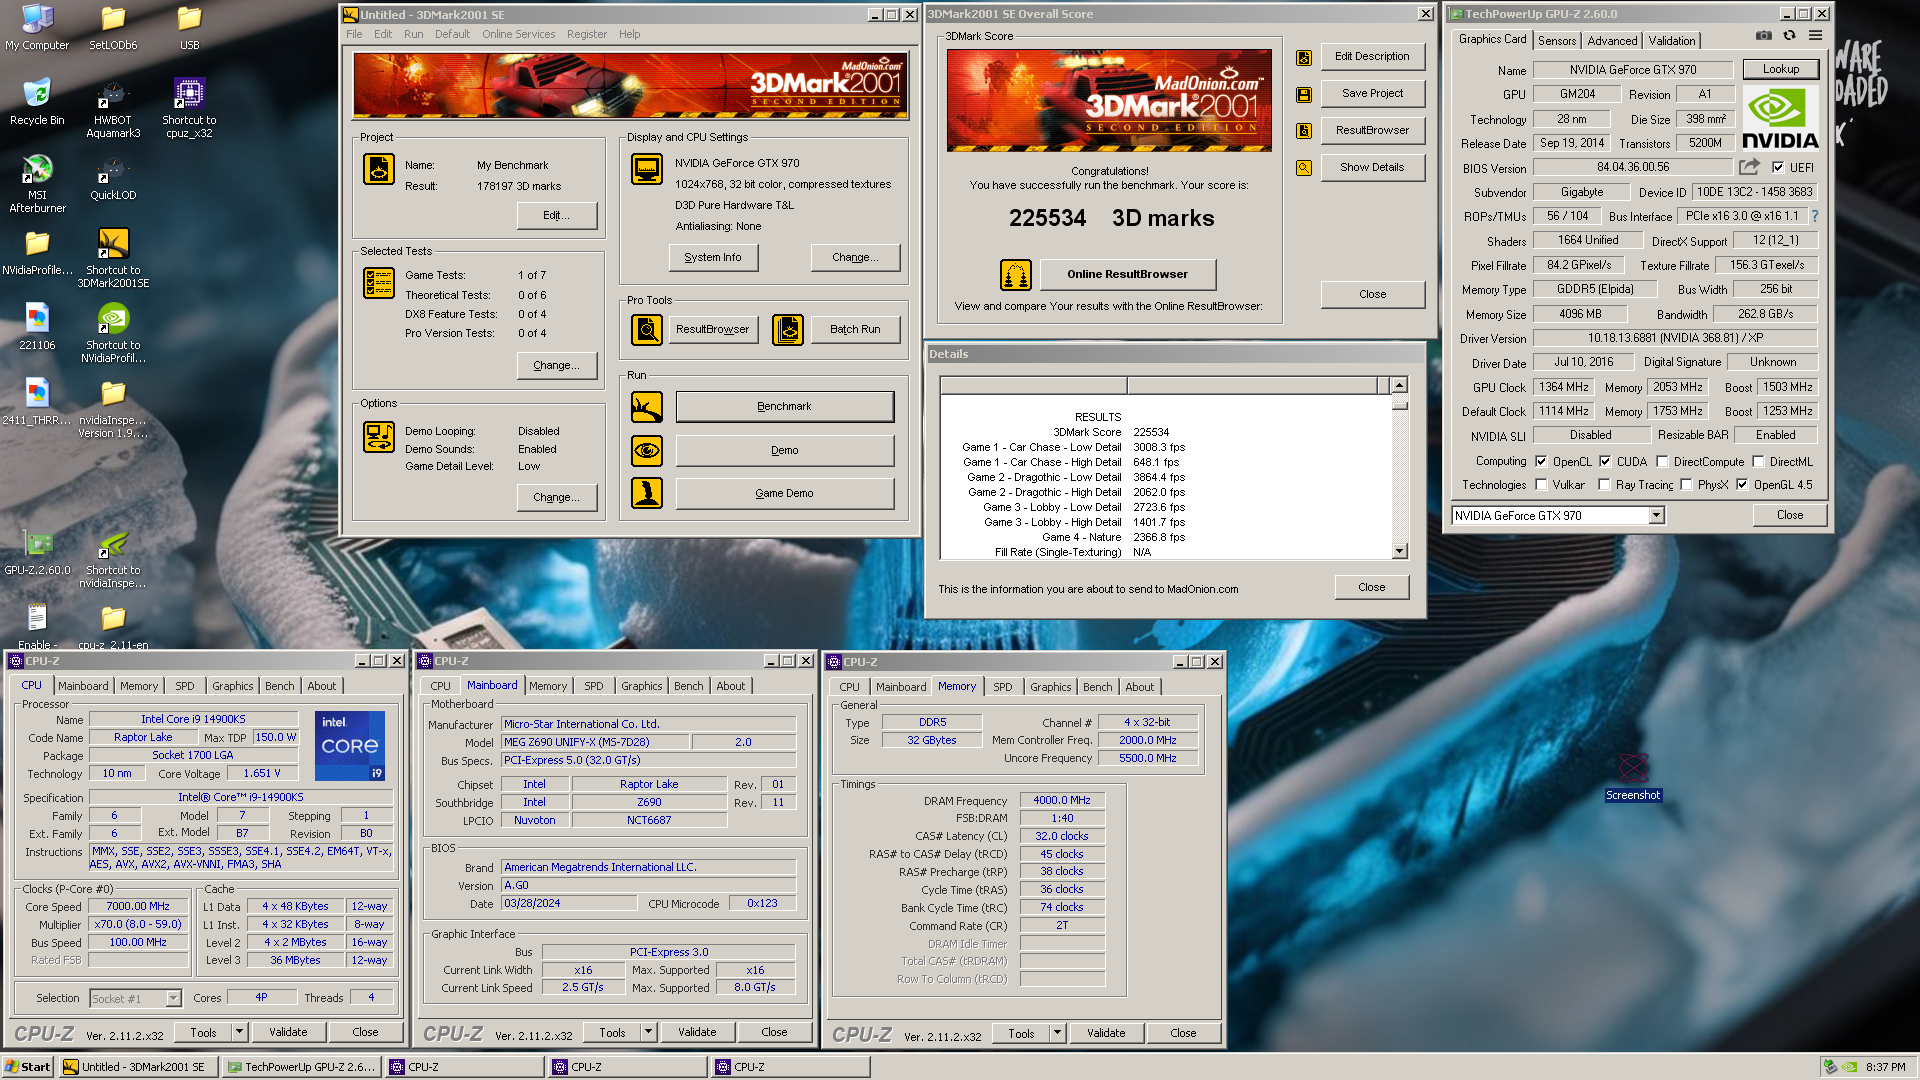Click the Project icon in 3DMark2001
Image resolution: width=1920 pixels, height=1080 pixels.
tap(378, 169)
